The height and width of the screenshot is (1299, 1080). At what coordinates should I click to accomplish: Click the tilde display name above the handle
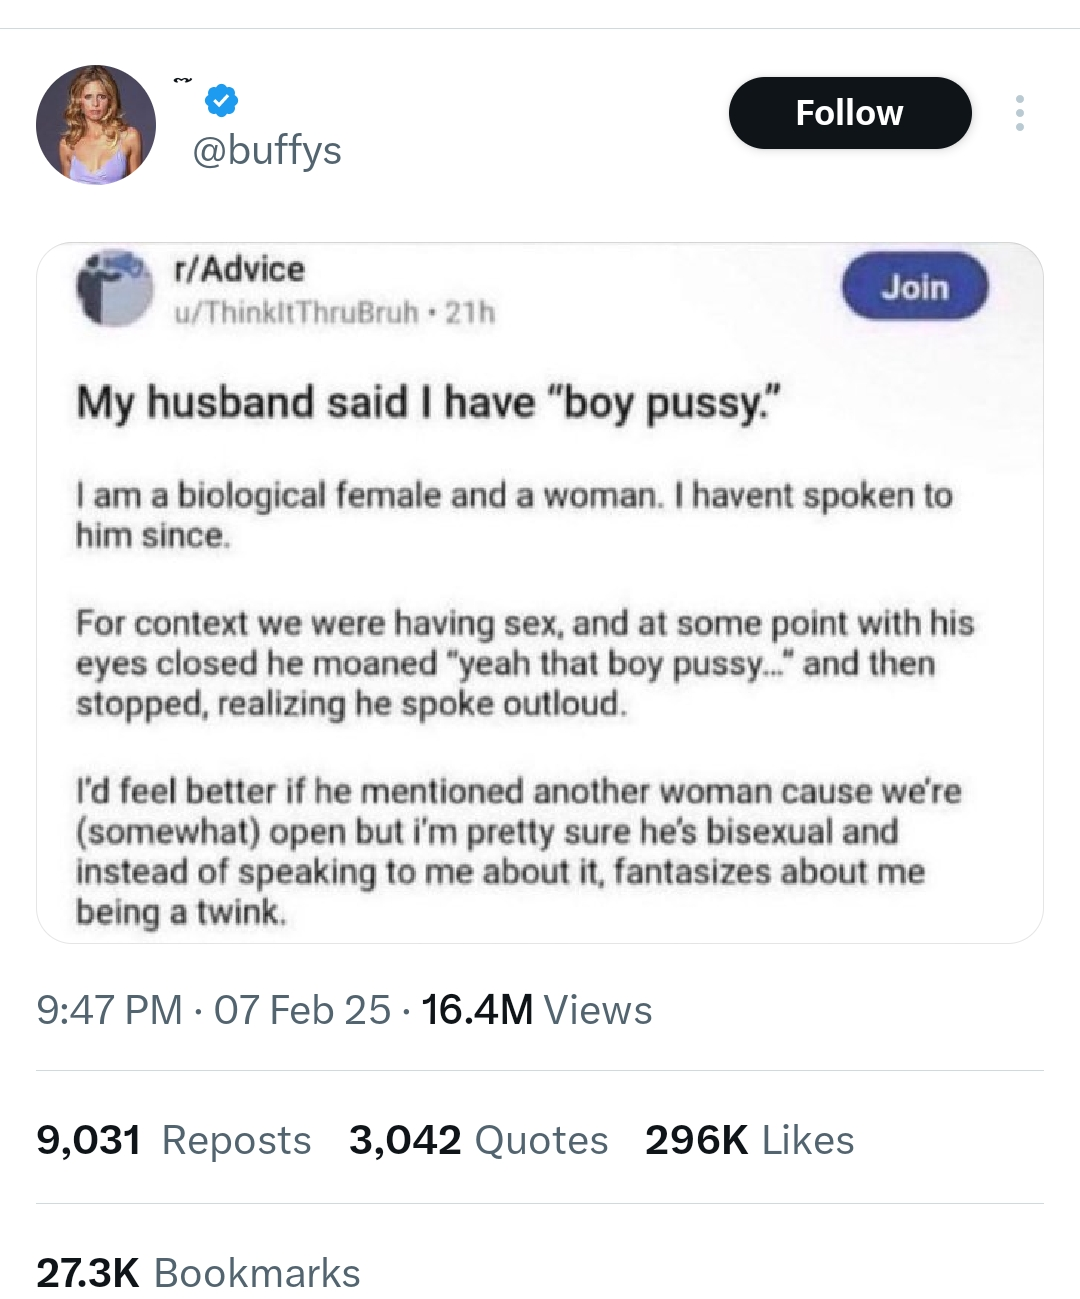click(182, 80)
